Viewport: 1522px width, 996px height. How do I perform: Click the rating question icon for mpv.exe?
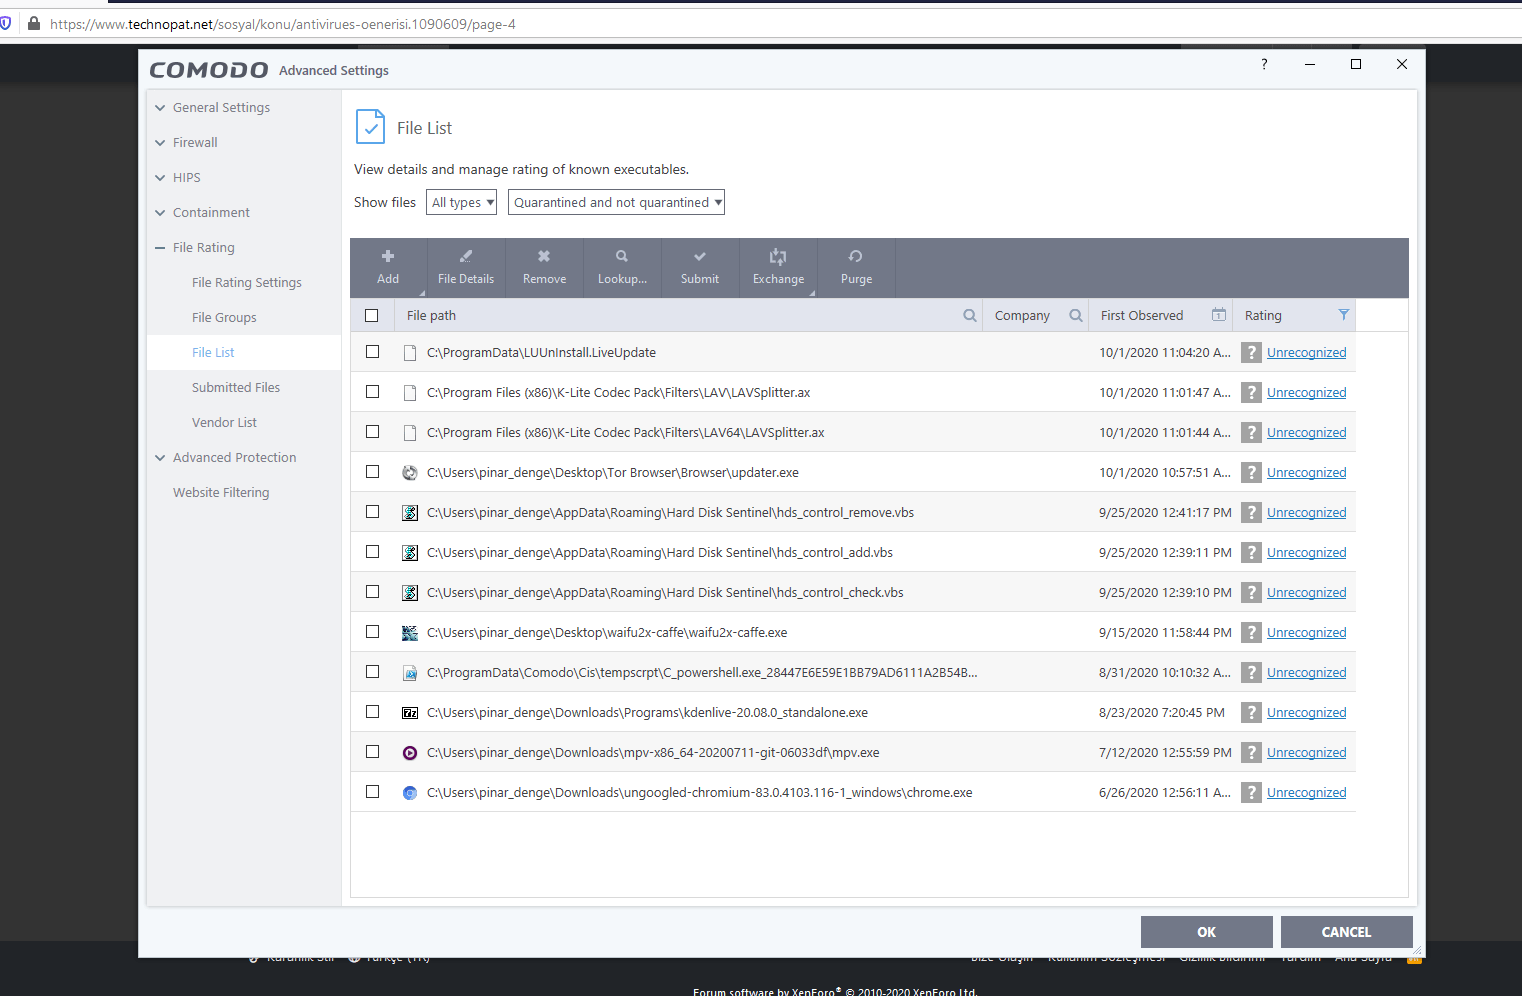click(x=1251, y=752)
